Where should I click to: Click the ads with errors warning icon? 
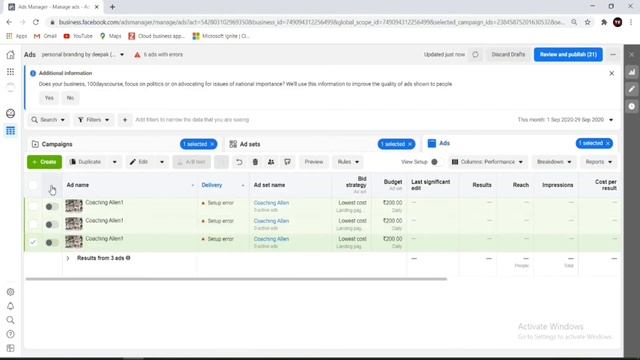point(138,55)
